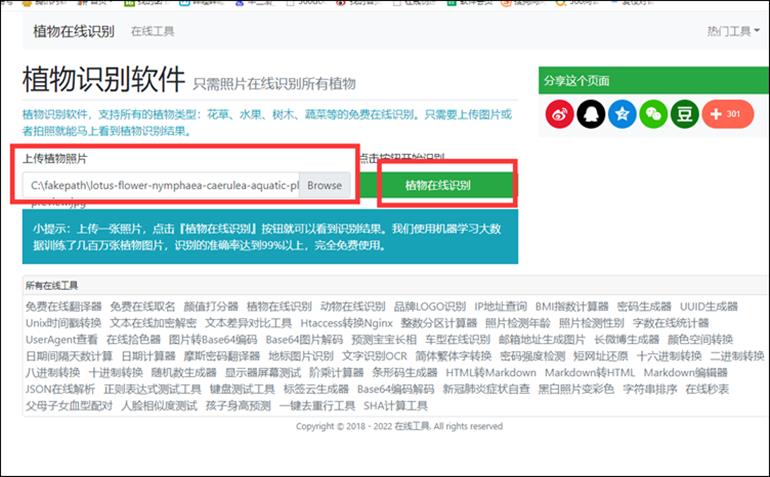The image size is (770, 477).
Task: Open the 文字识别OCR tool link
Action: coord(375,356)
